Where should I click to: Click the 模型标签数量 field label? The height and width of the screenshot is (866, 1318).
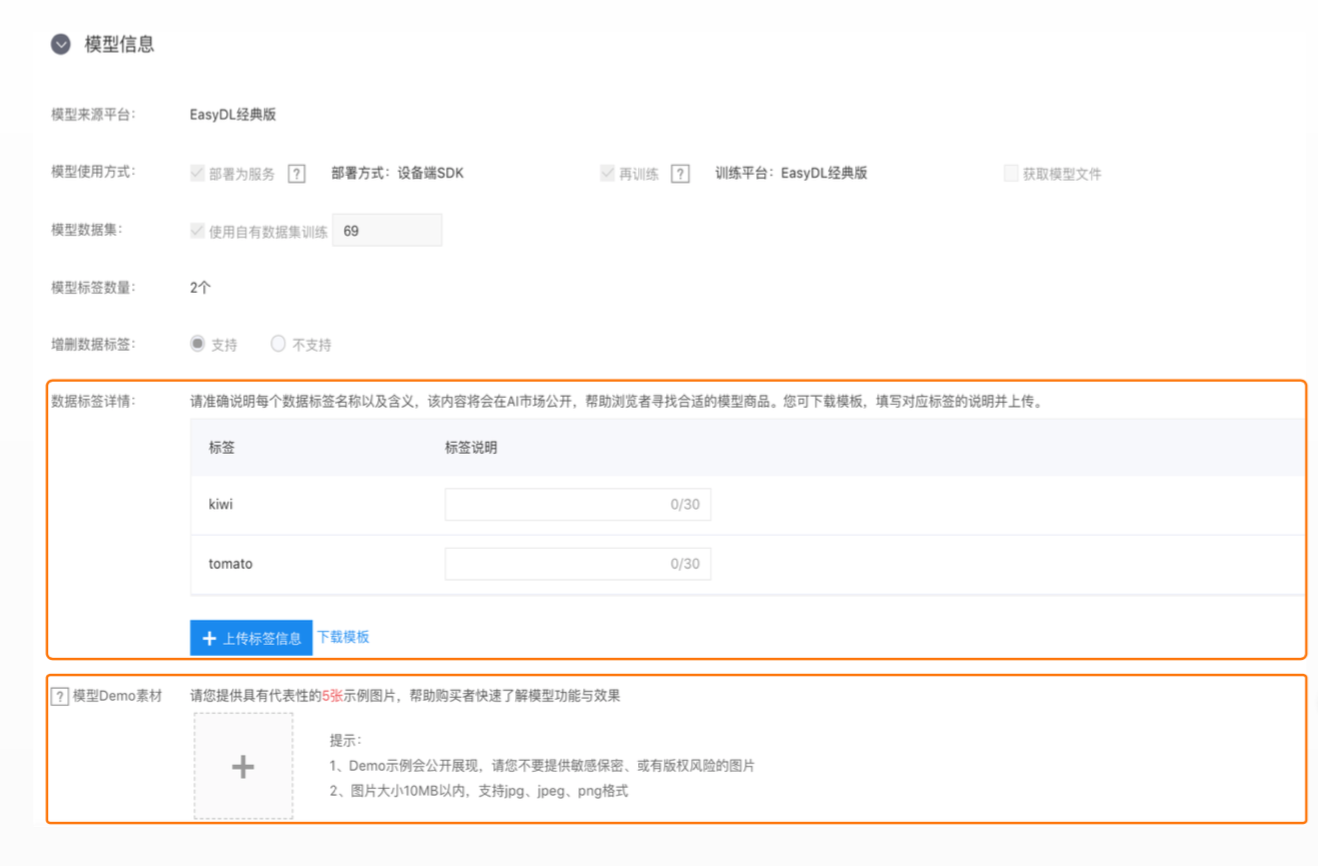pos(94,288)
